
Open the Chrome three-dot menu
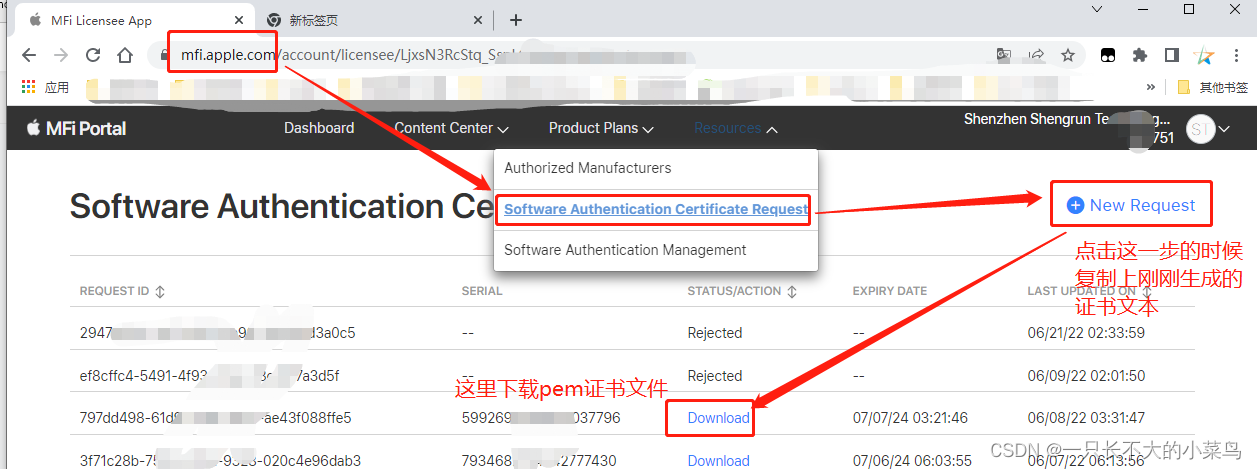(x=1238, y=55)
